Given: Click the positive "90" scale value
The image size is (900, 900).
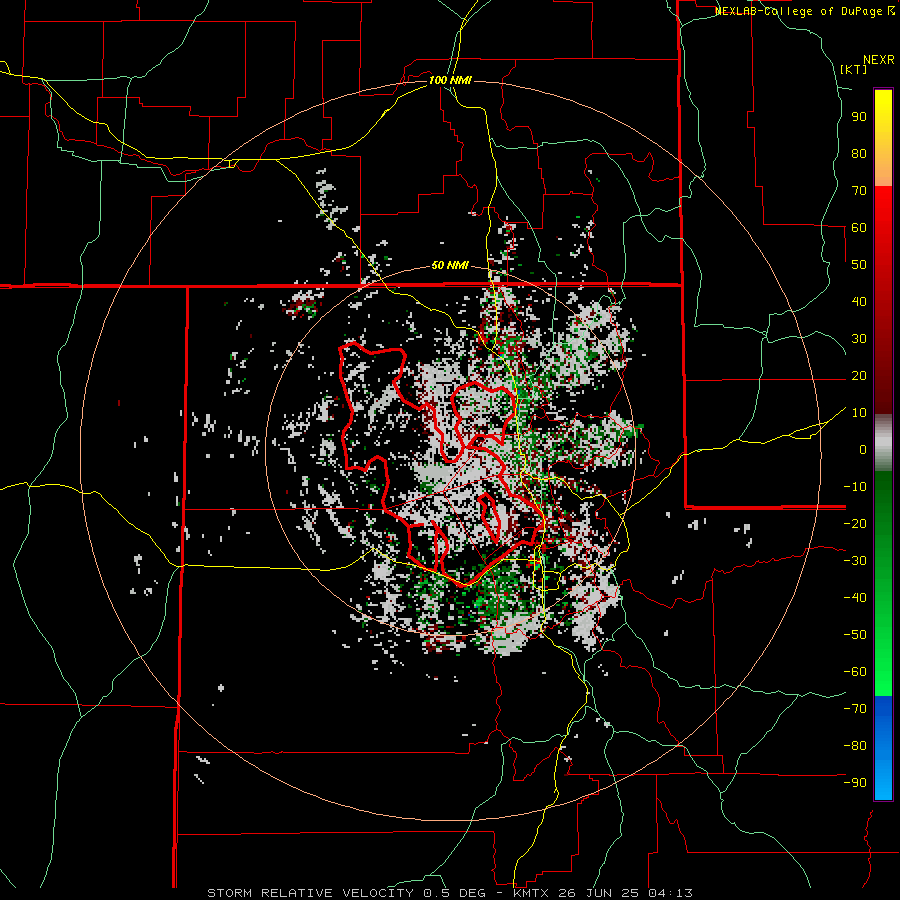Looking at the screenshot, I should point(859,117).
